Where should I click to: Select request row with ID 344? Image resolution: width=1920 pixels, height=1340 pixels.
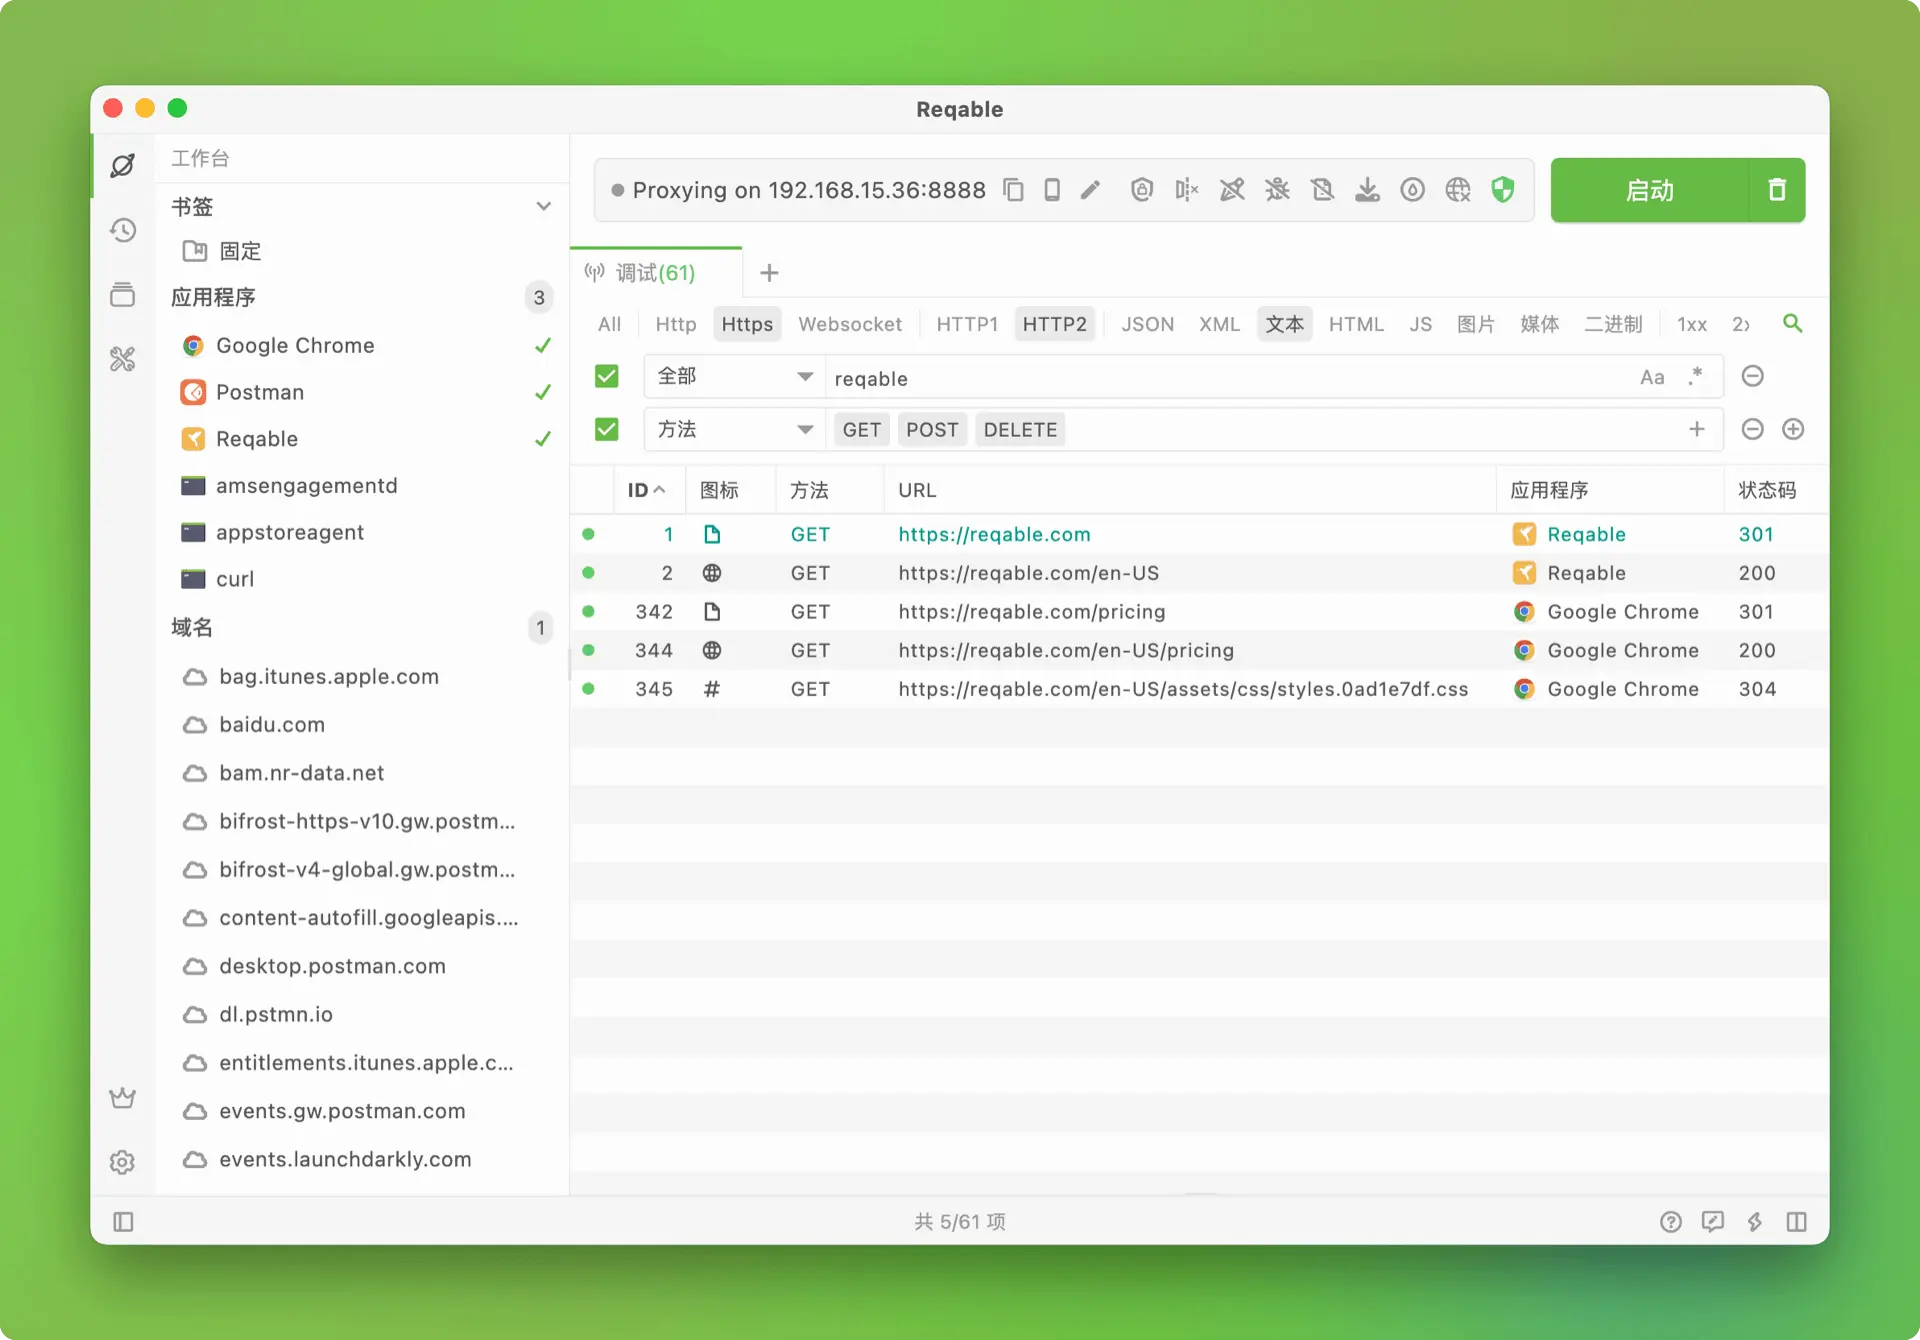[x=1199, y=650]
